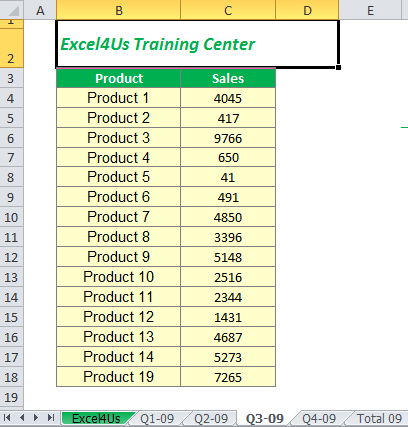Click sales value 2516
The image size is (408, 427).
(228, 277)
